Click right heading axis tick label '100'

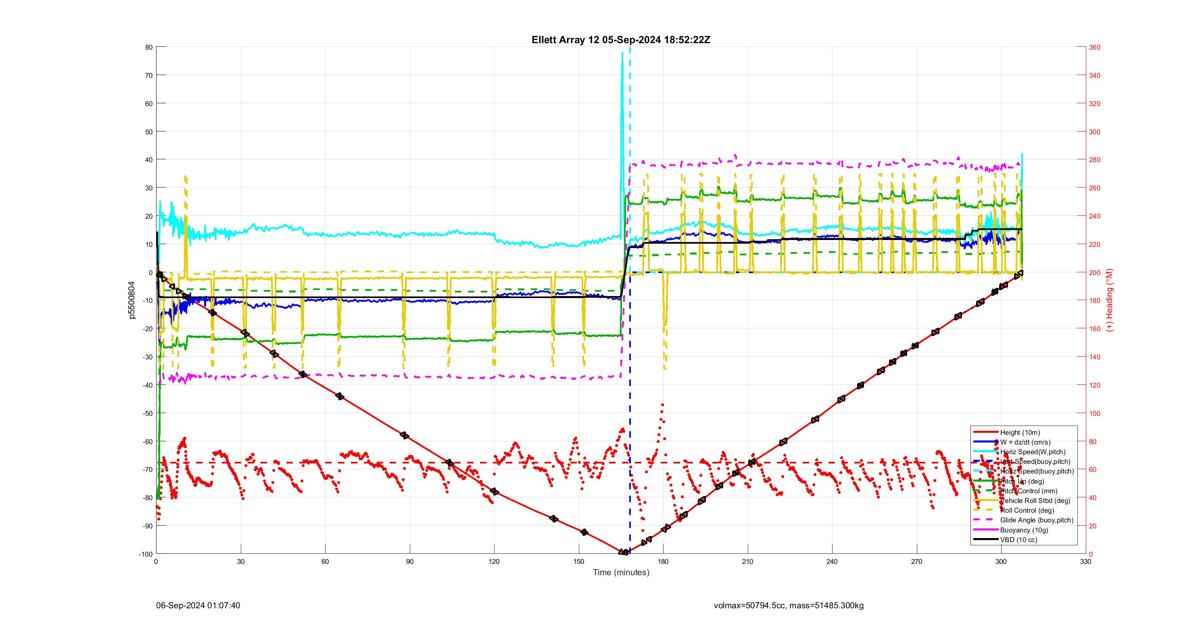tap(1095, 413)
